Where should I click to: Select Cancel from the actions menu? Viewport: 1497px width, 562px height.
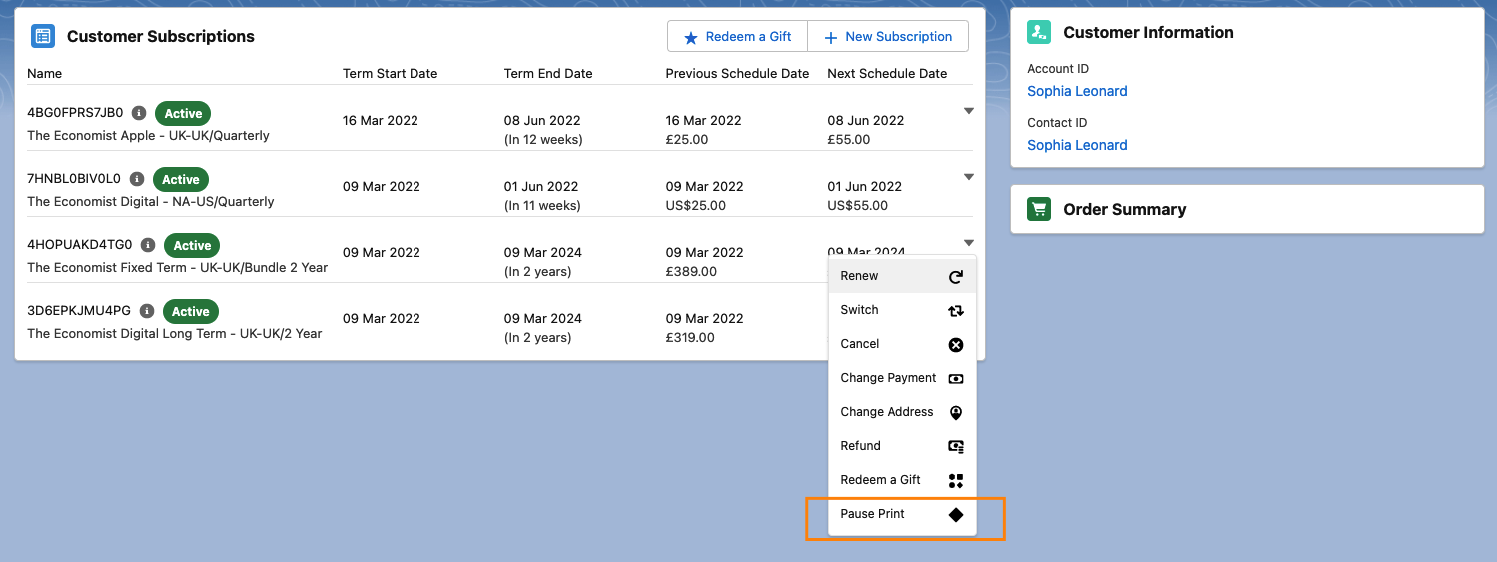(902, 344)
